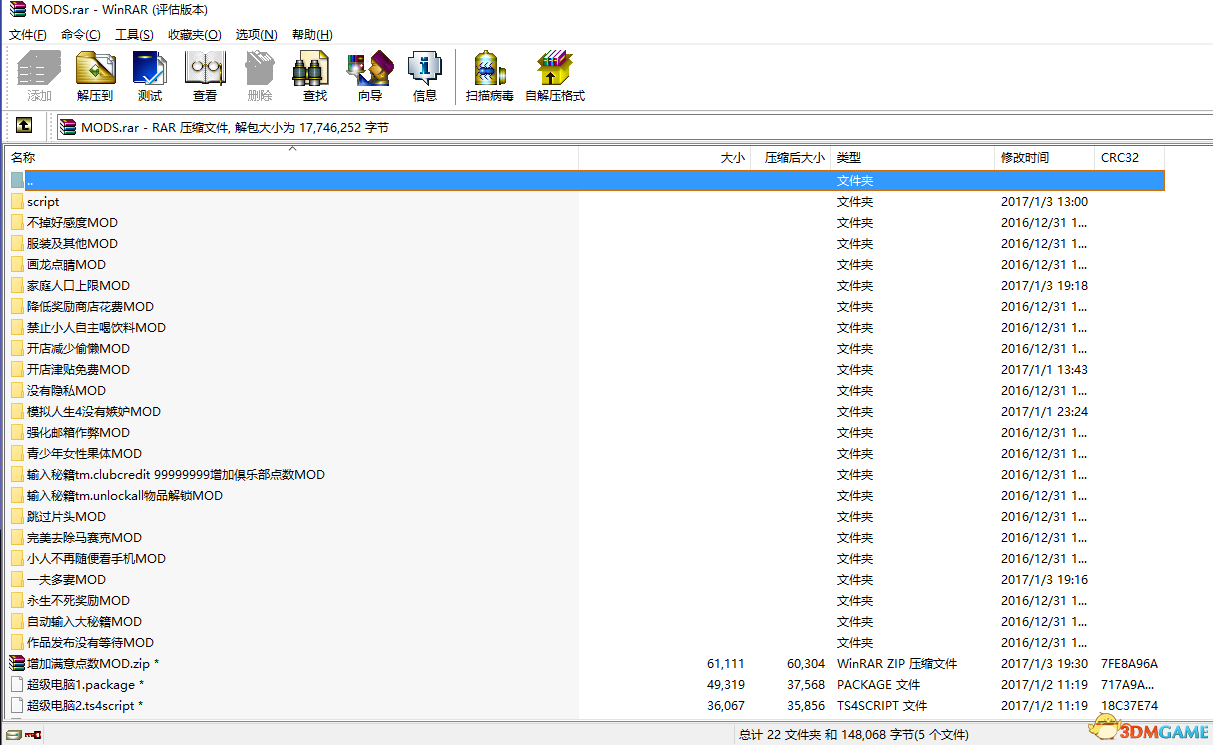Viewport: 1213px width, 745px height.
Task: Select the 青少年女性果体MOD folder
Action: (x=84, y=453)
